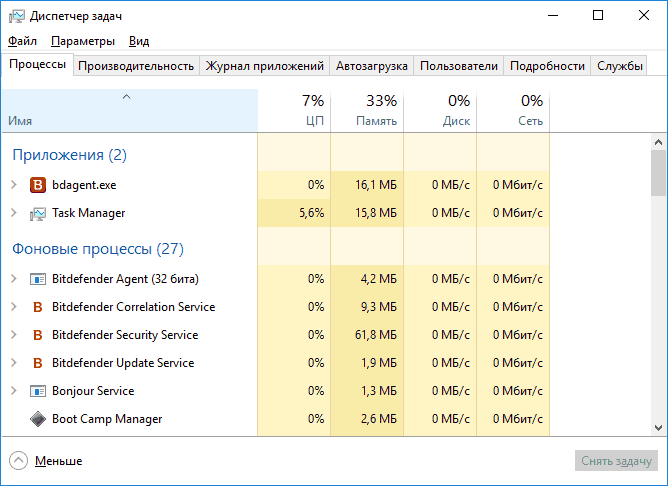Select Bitdefender Update Service name
Screen dimensions: 668x486
pos(123,363)
